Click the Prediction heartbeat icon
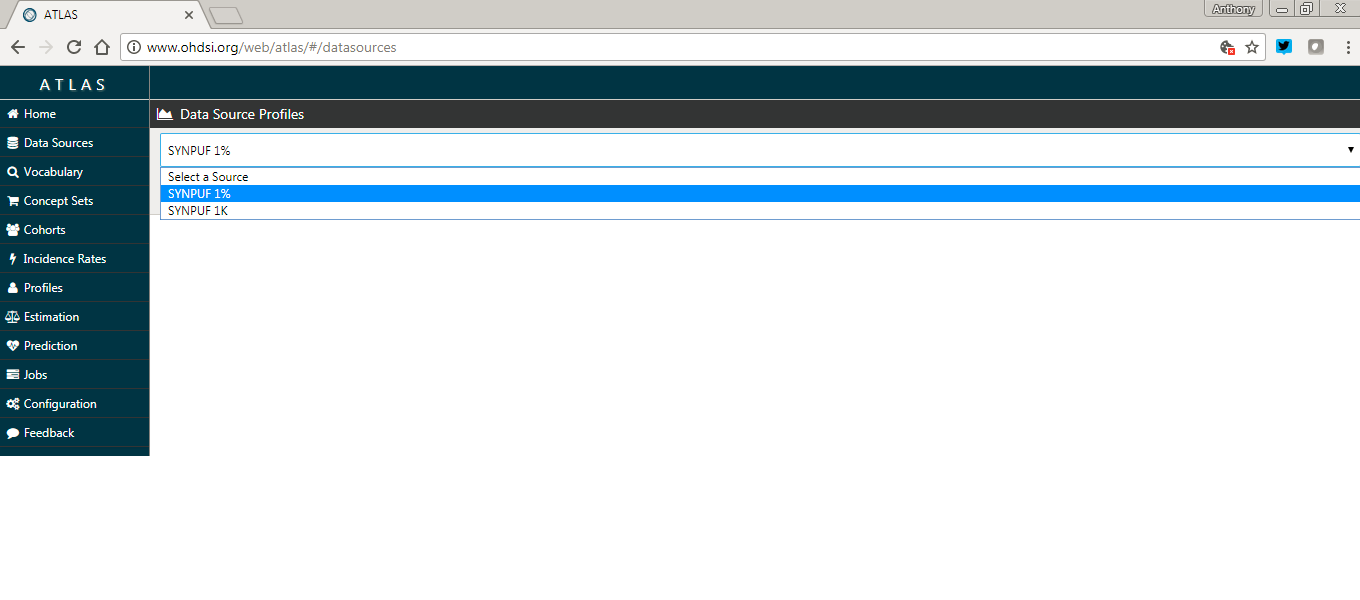 (13, 346)
